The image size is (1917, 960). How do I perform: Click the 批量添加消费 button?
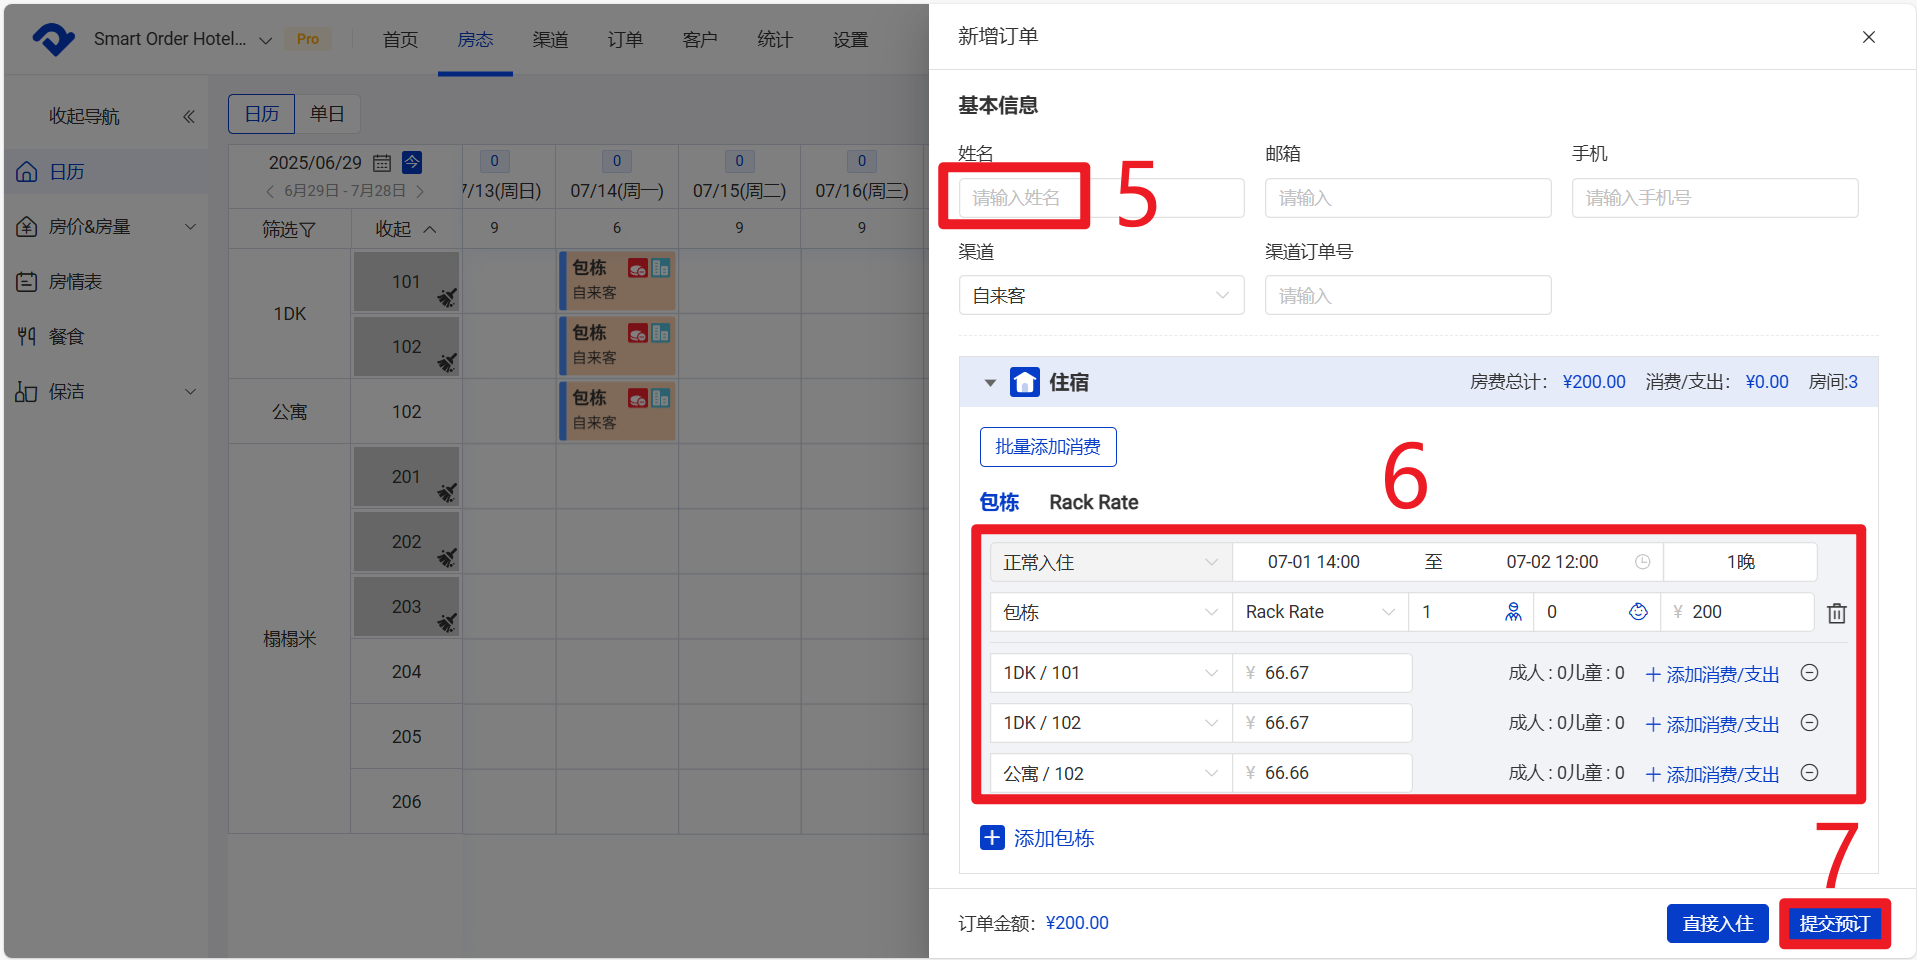pos(1048,447)
